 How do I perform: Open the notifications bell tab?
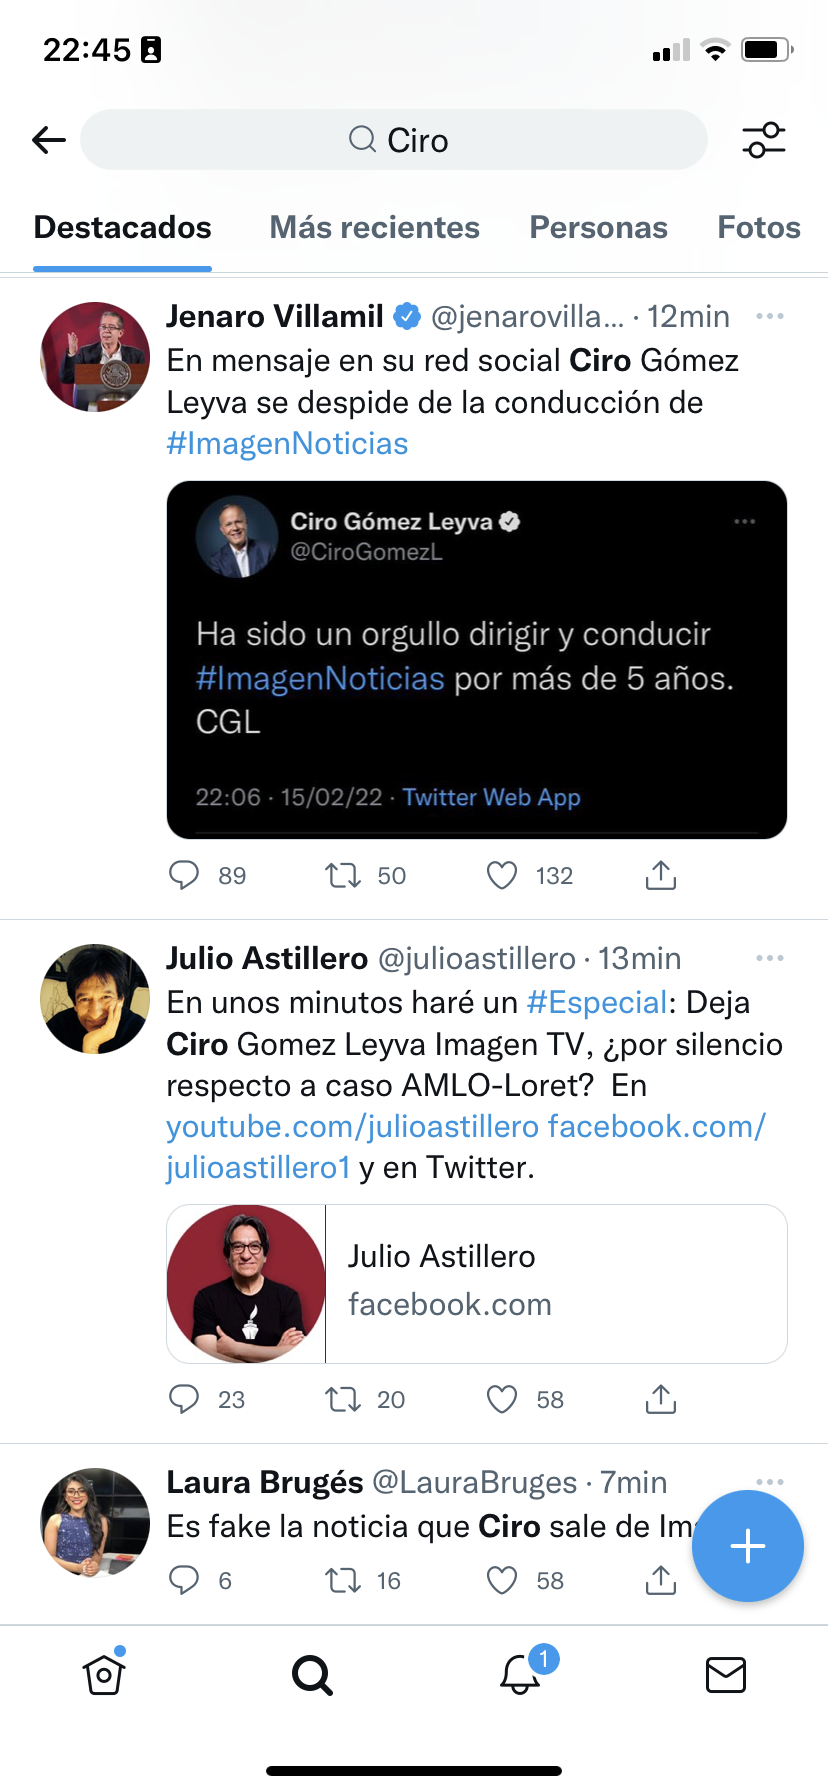520,1674
